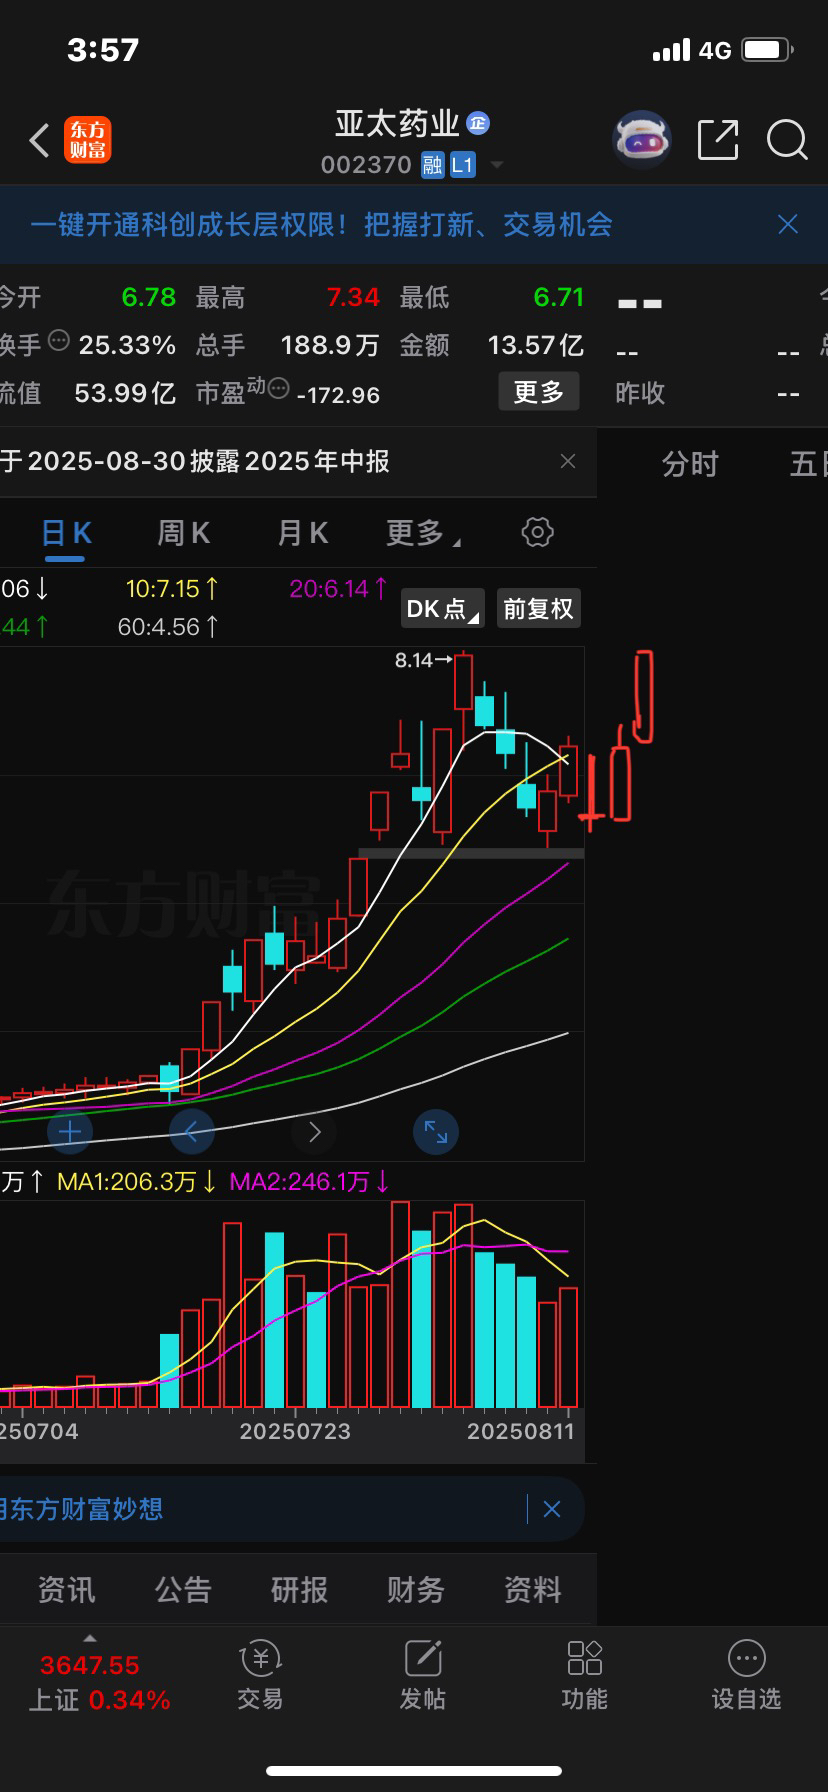Tap the share/export icon
Viewport: 828px width, 1792px height.
click(x=718, y=140)
